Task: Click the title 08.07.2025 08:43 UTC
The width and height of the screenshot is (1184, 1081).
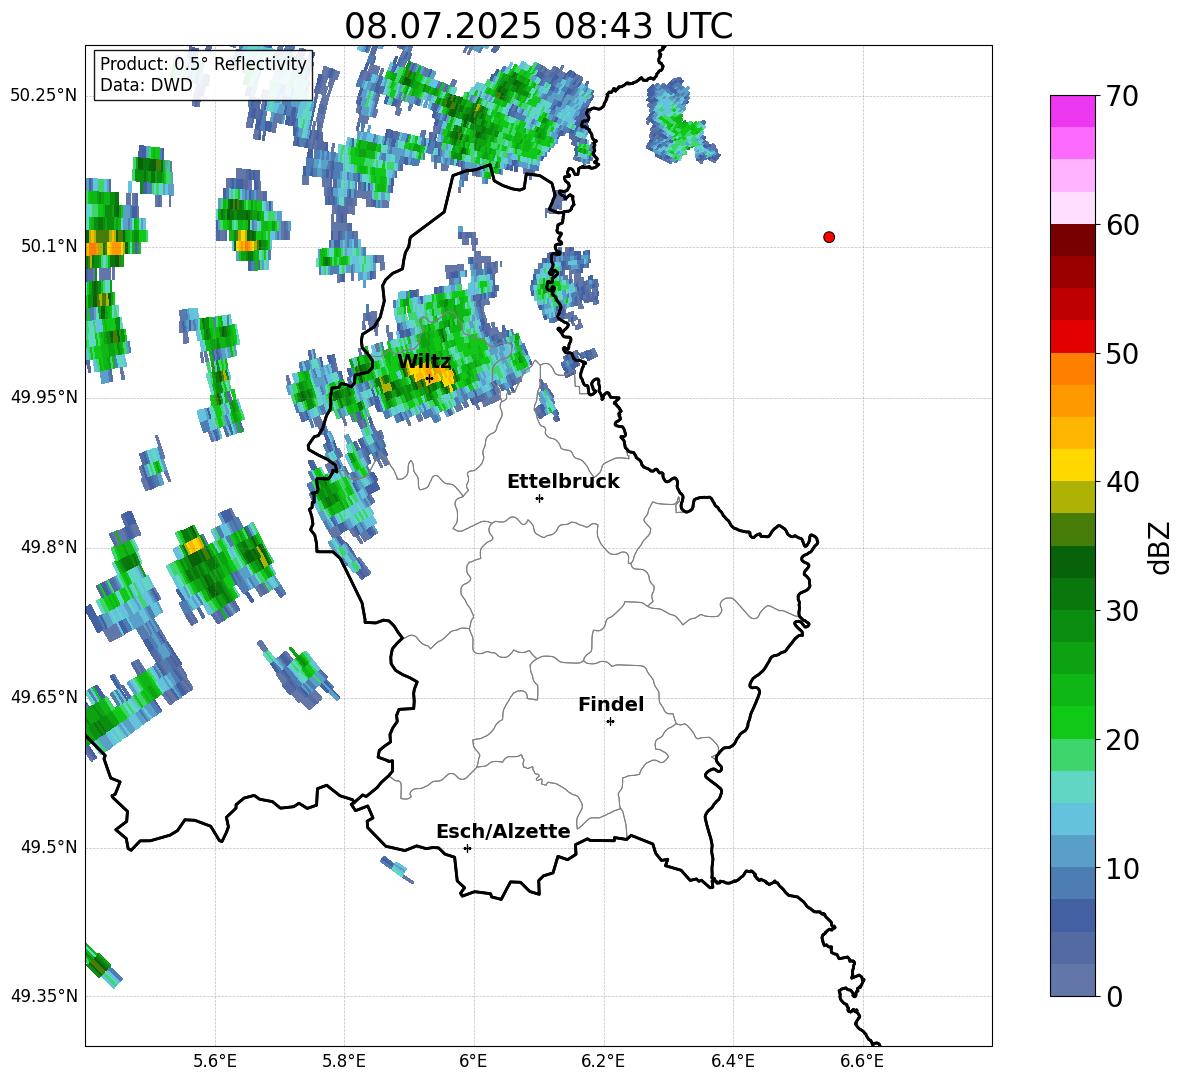Action: click(x=538, y=26)
